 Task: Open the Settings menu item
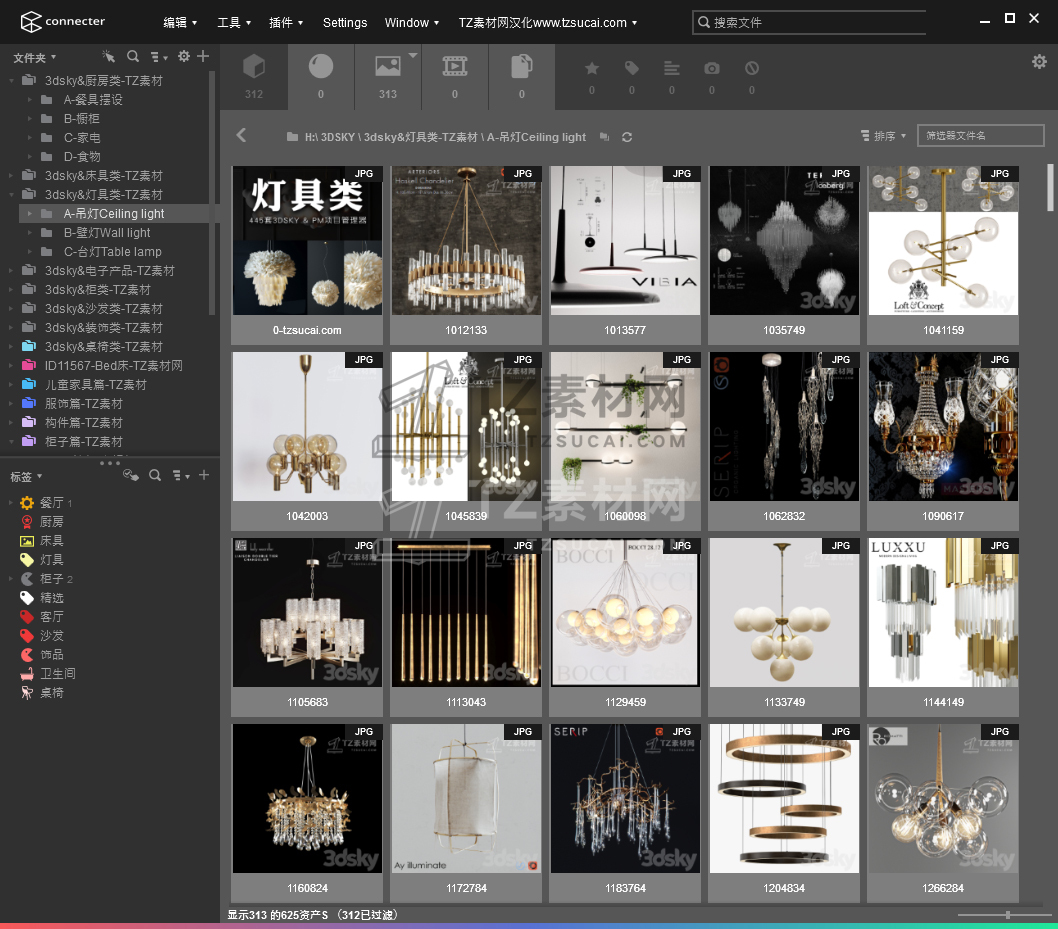click(345, 22)
